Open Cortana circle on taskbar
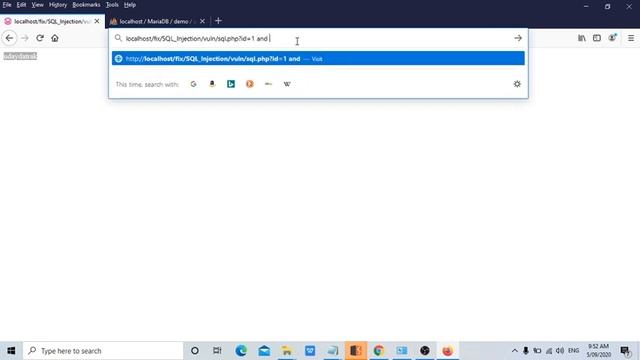 tap(195, 351)
